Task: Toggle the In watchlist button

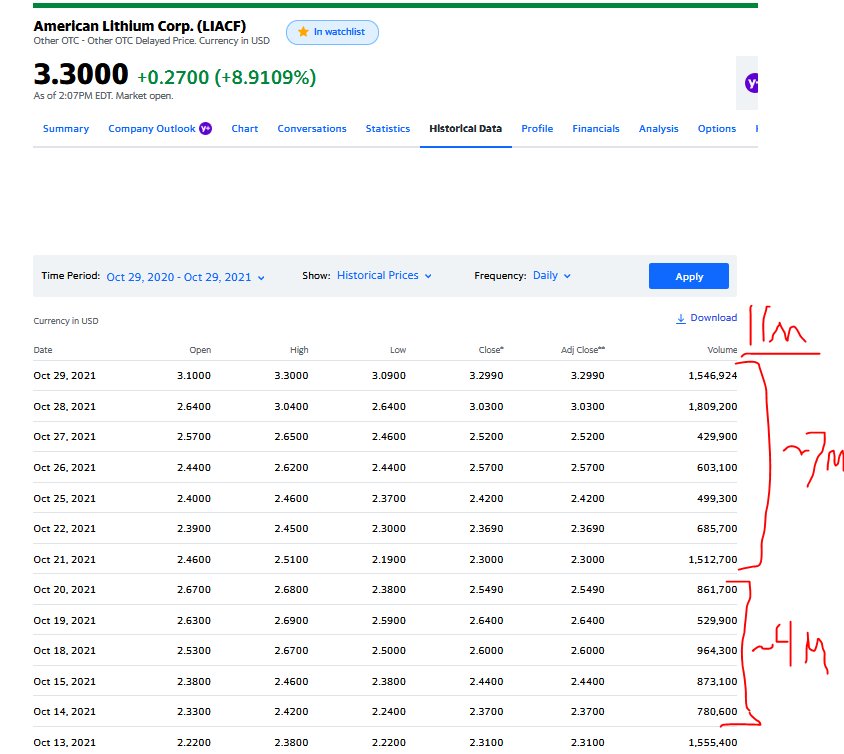Action: (332, 32)
